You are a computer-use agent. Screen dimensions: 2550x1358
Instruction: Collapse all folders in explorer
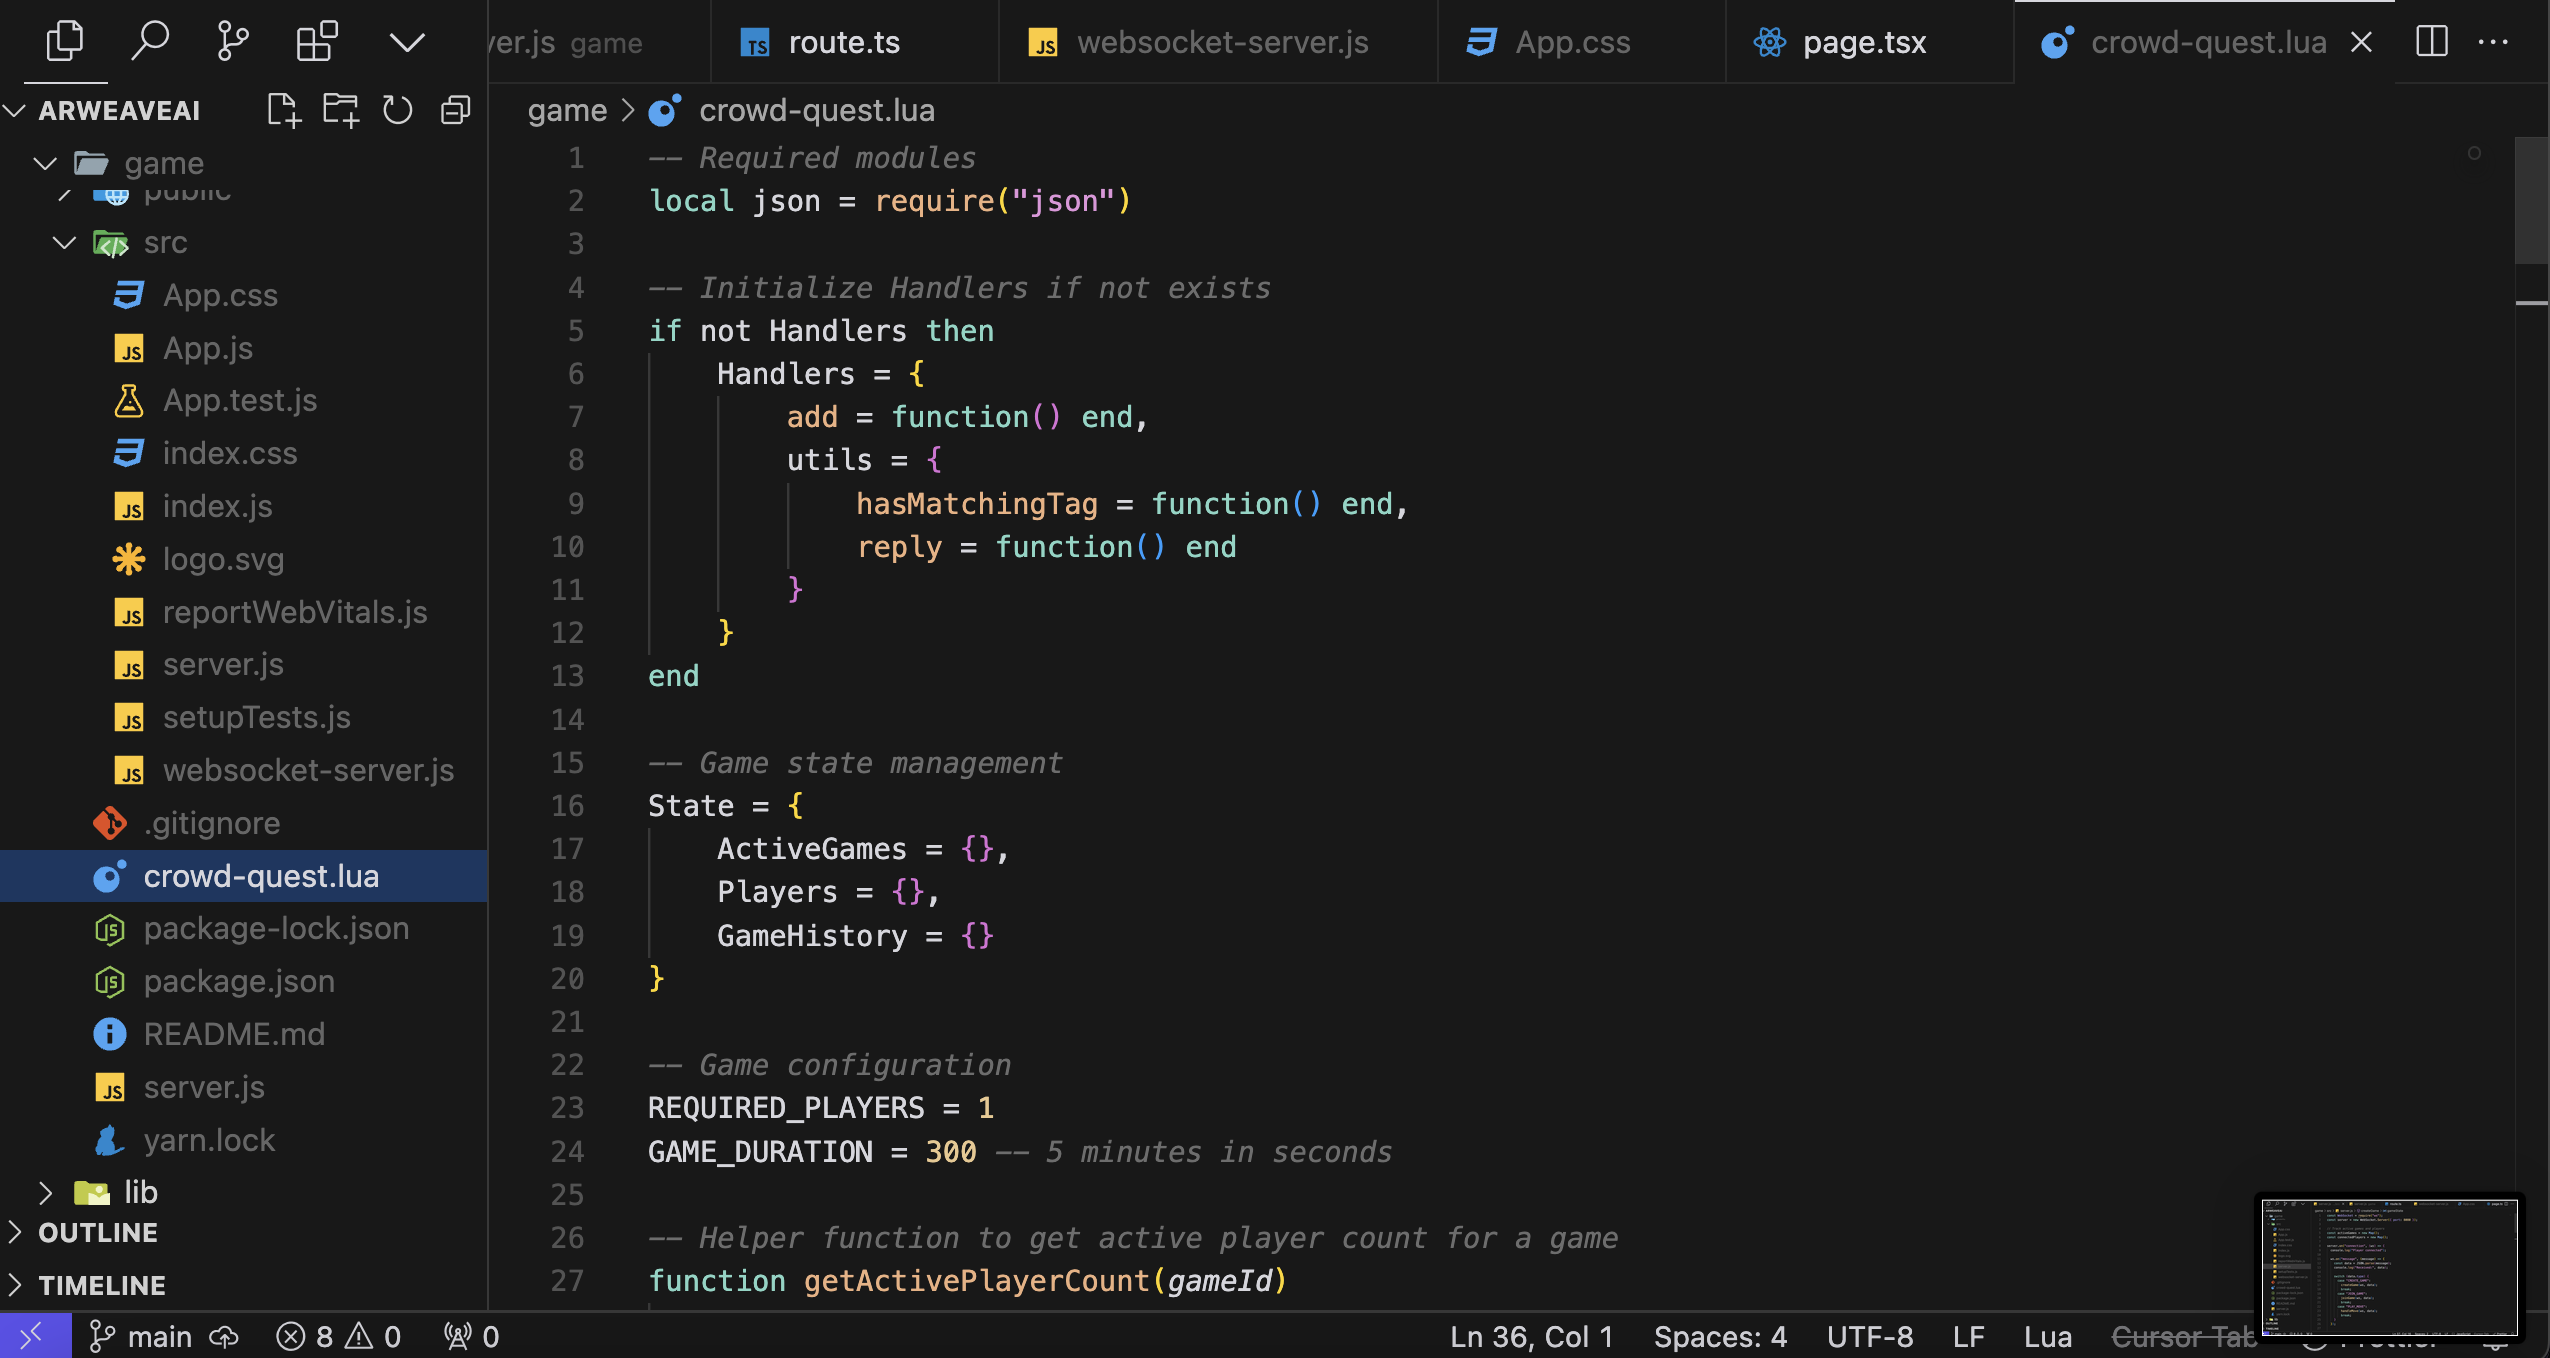click(x=456, y=110)
